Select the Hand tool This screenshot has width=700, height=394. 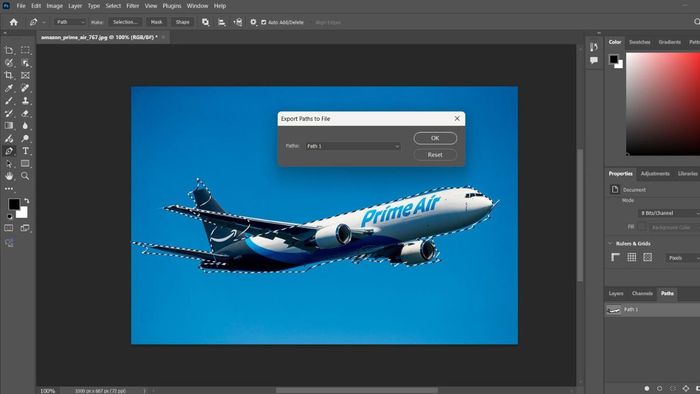tap(8, 176)
